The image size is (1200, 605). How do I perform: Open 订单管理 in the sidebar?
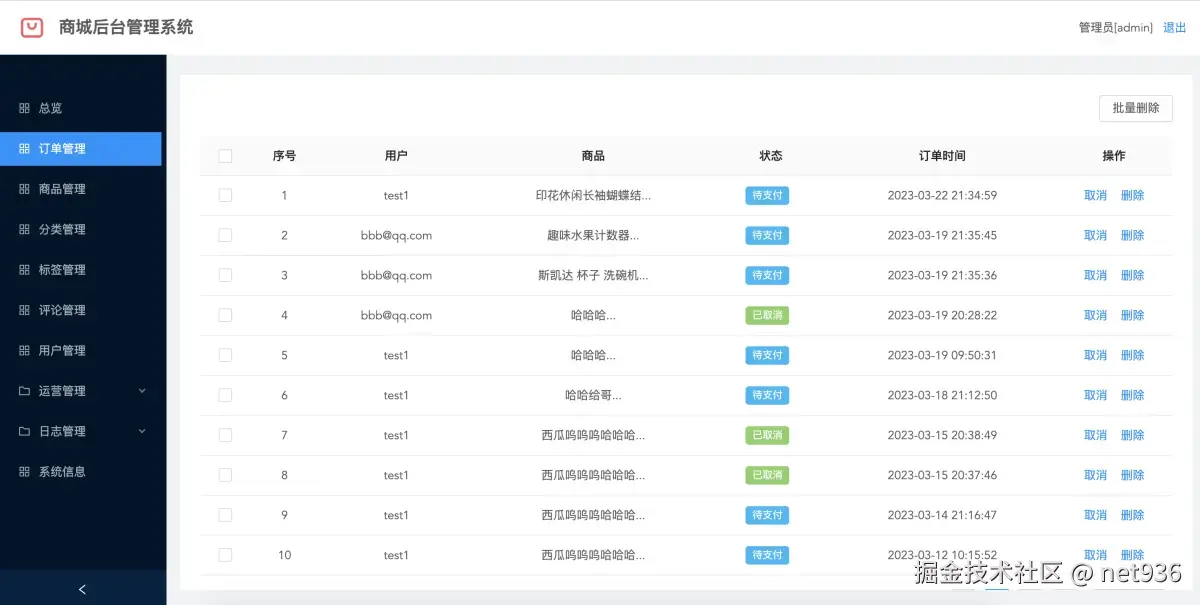click(81, 149)
